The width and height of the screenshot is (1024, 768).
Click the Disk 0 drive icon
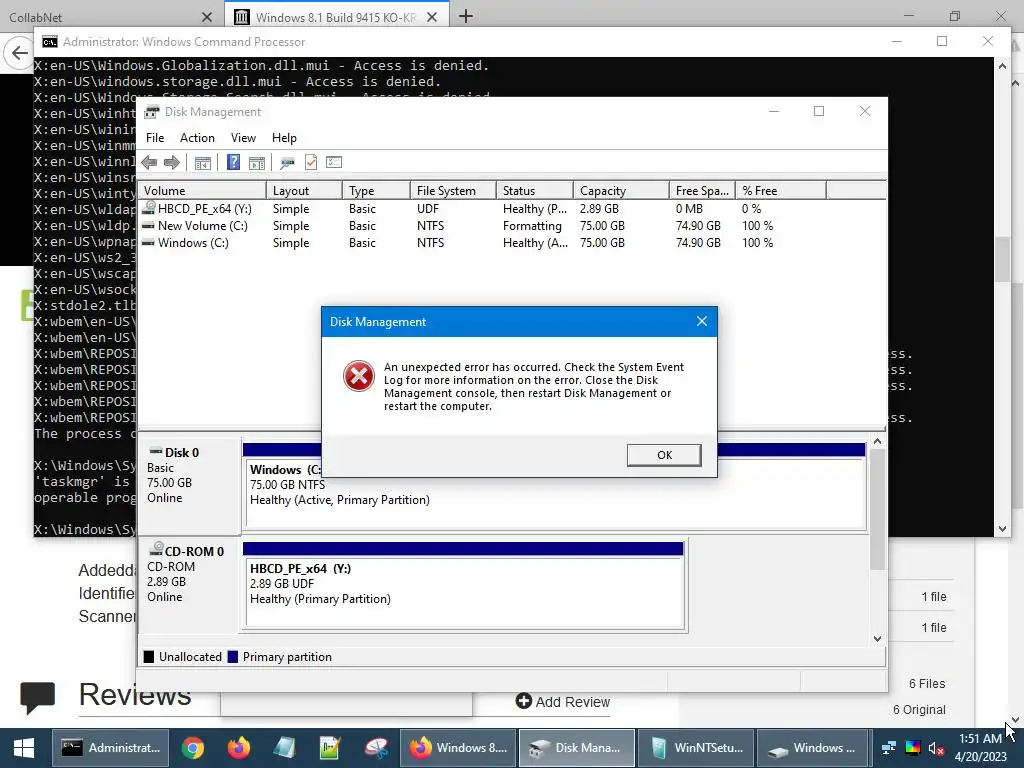(x=155, y=451)
